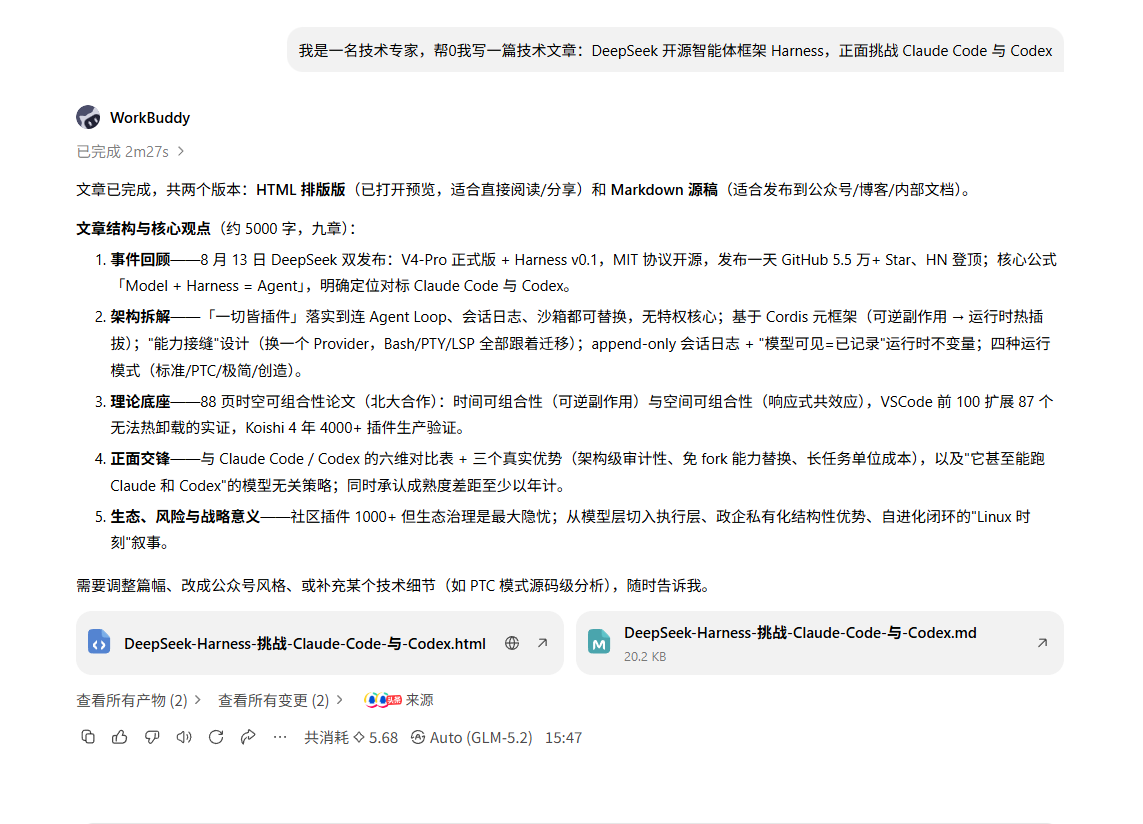The width and height of the screenshot is (1143, 824).
Task: Click the WorkBuddy avatar icon
Action: click(x=88, y=117)
